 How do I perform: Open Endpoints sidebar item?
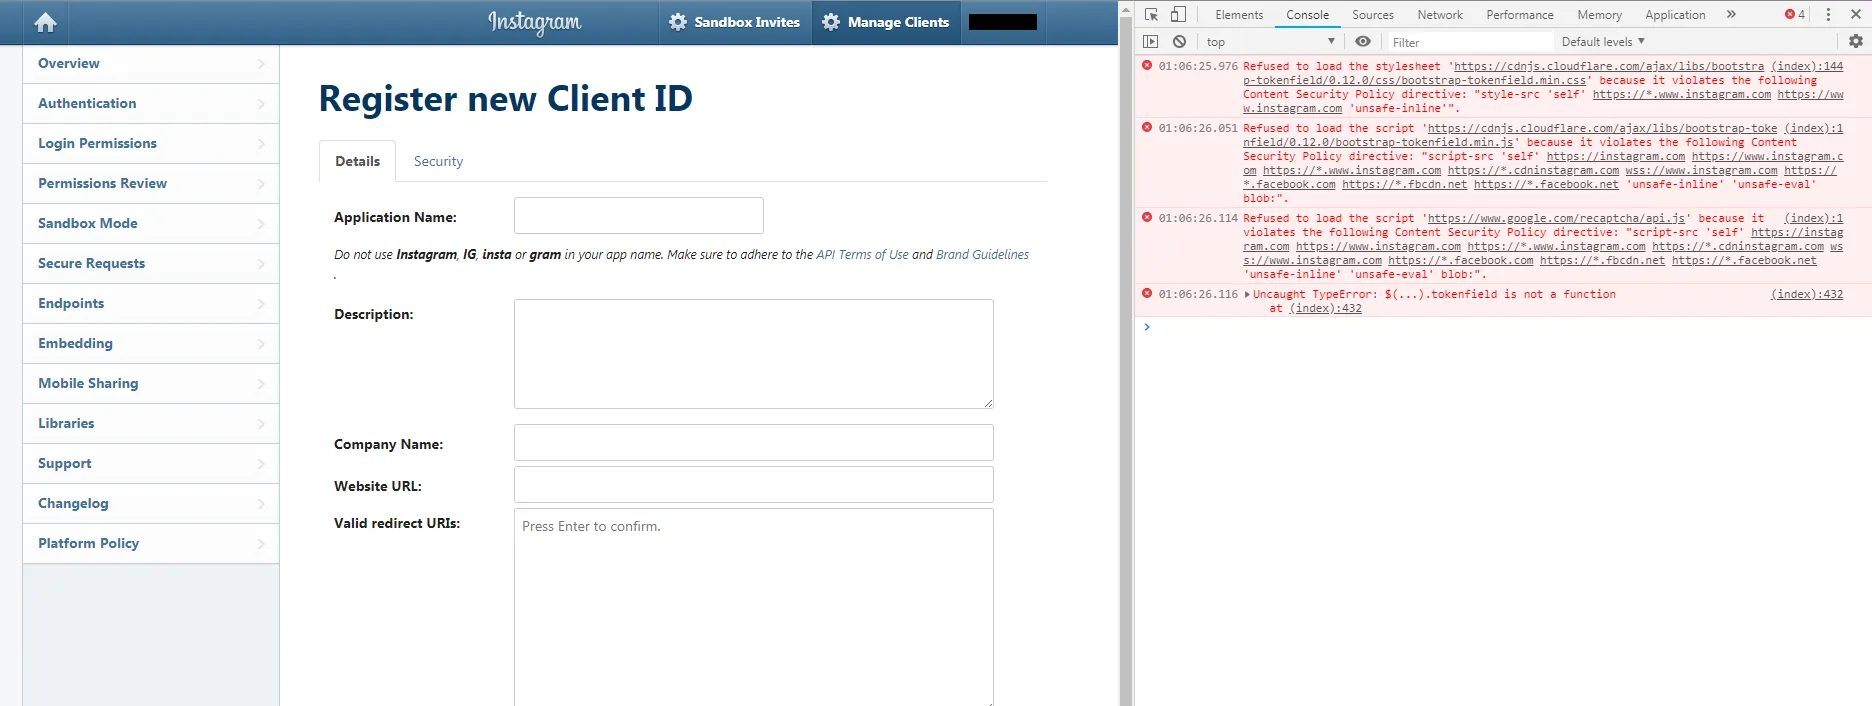pos(151,303)
